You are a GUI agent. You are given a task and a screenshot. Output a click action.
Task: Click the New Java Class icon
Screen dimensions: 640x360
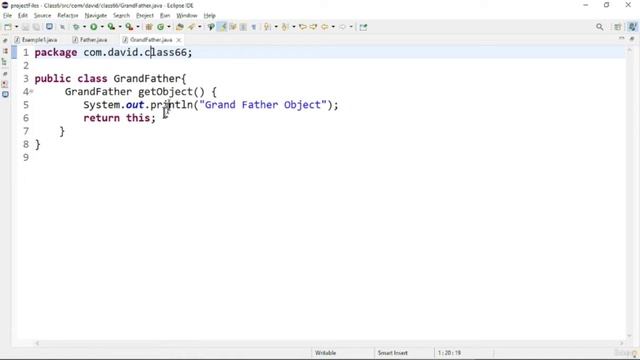pos(160,27)
